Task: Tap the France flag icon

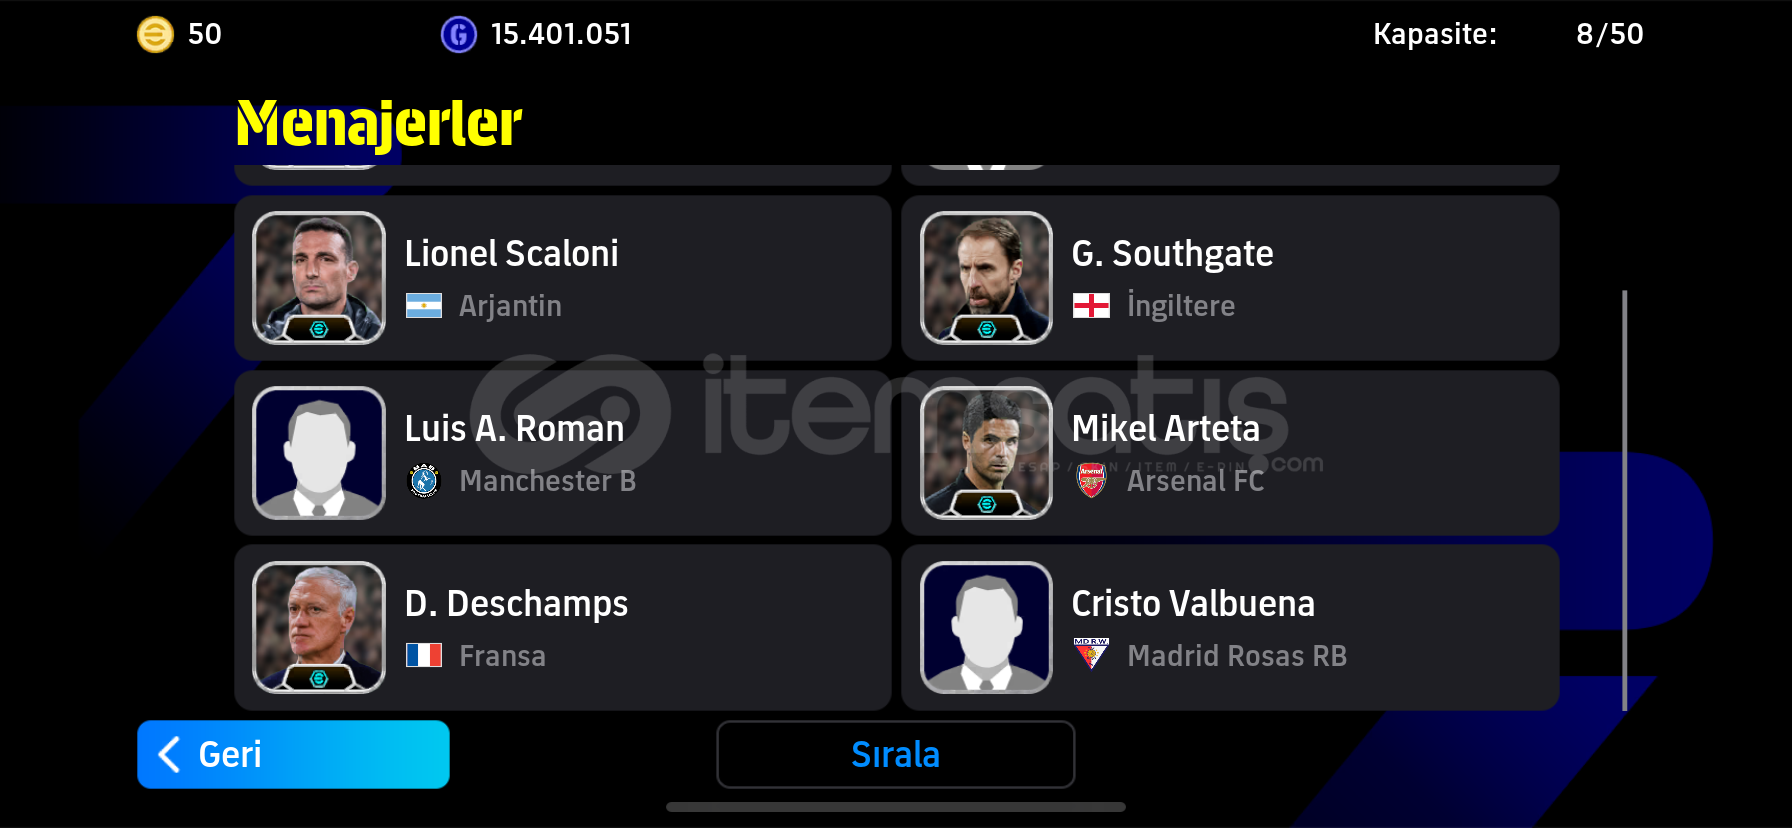Action: [x=424, y=656]
